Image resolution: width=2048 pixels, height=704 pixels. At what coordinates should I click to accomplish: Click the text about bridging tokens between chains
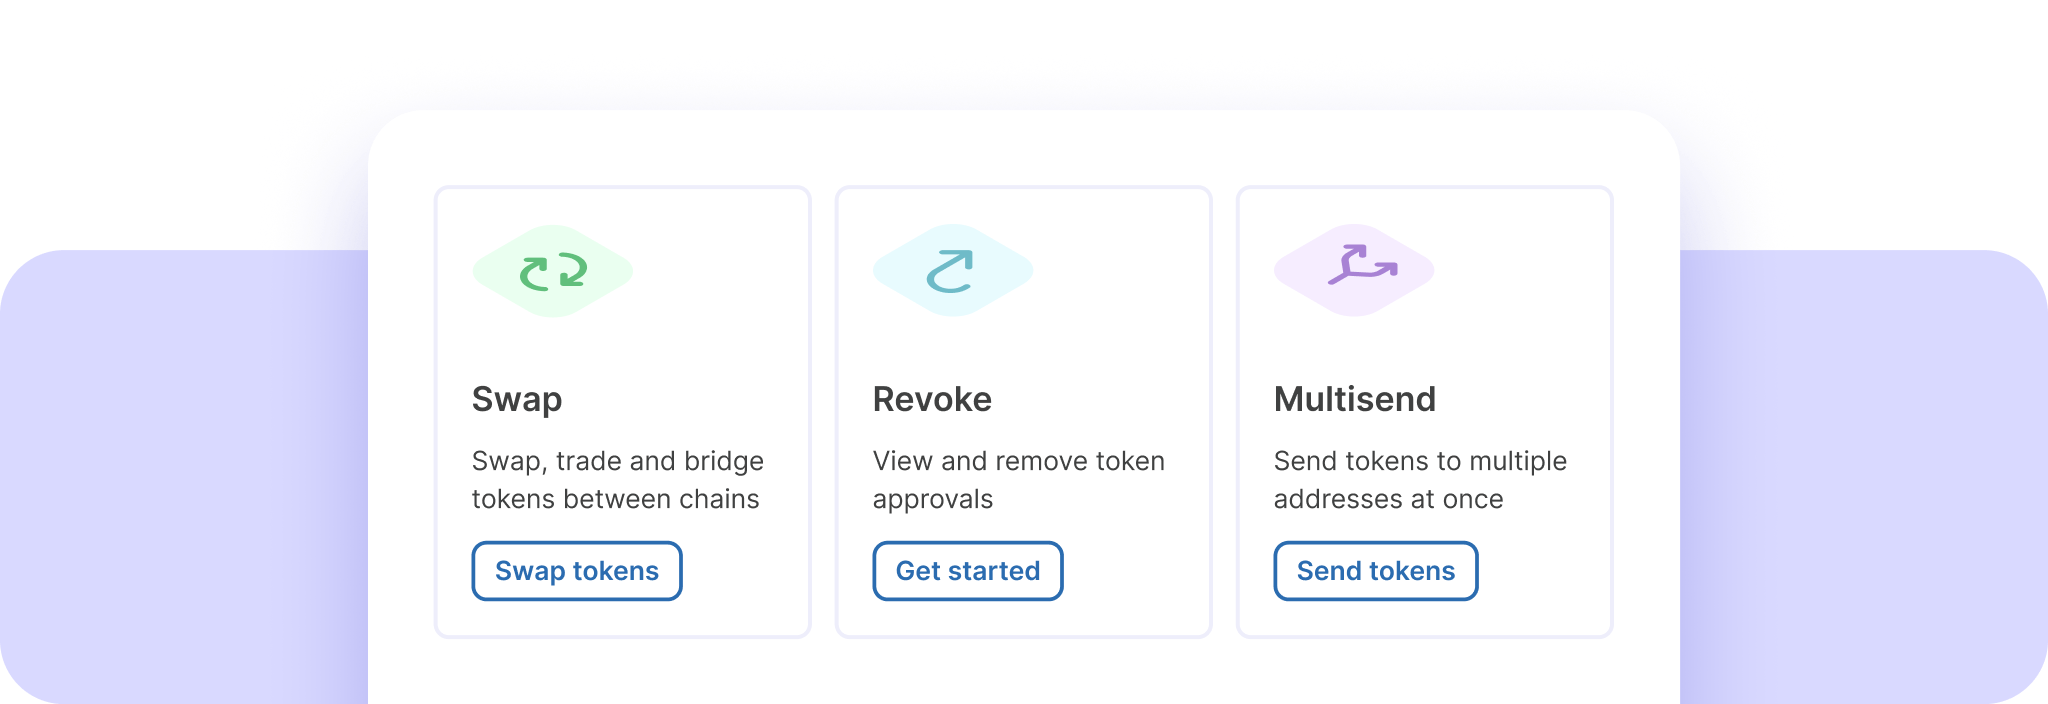tap(617, 480)
